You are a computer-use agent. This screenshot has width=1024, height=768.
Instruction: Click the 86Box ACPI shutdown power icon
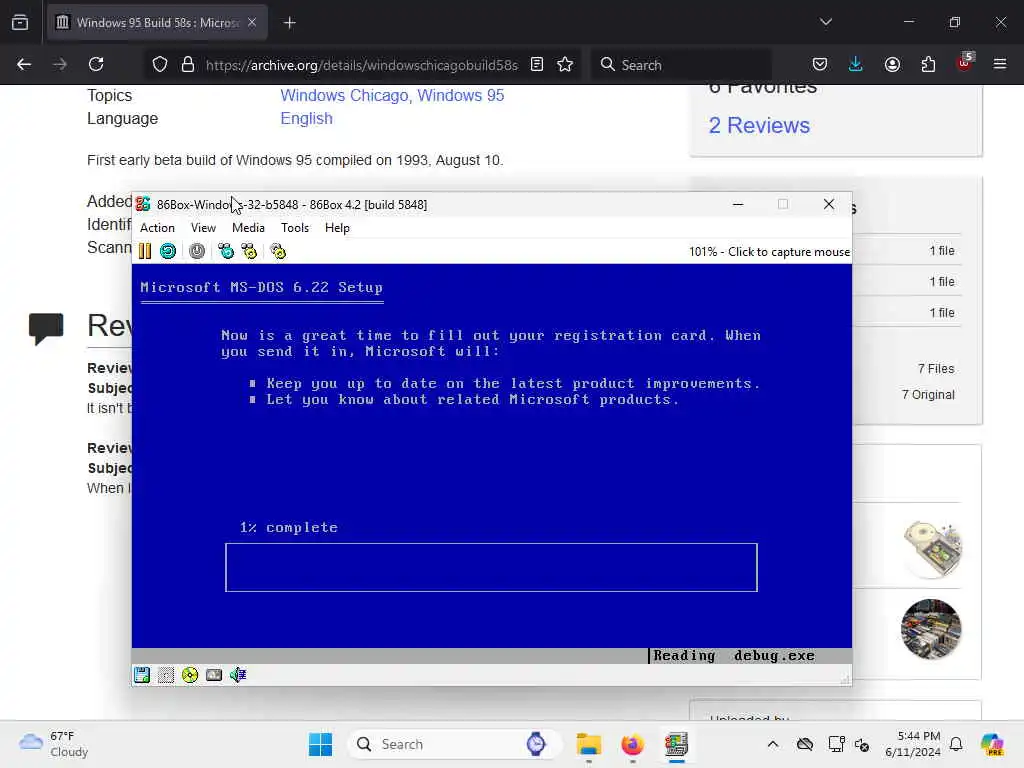coord(197,251)
